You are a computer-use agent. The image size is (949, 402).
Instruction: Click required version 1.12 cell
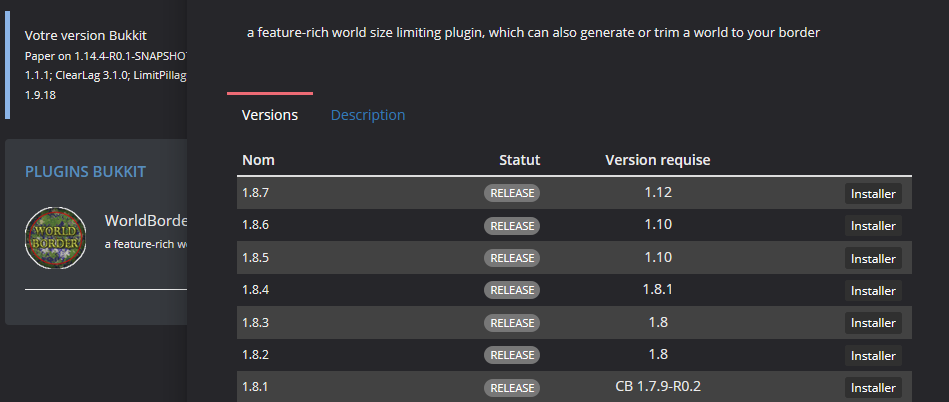point(658,193)
